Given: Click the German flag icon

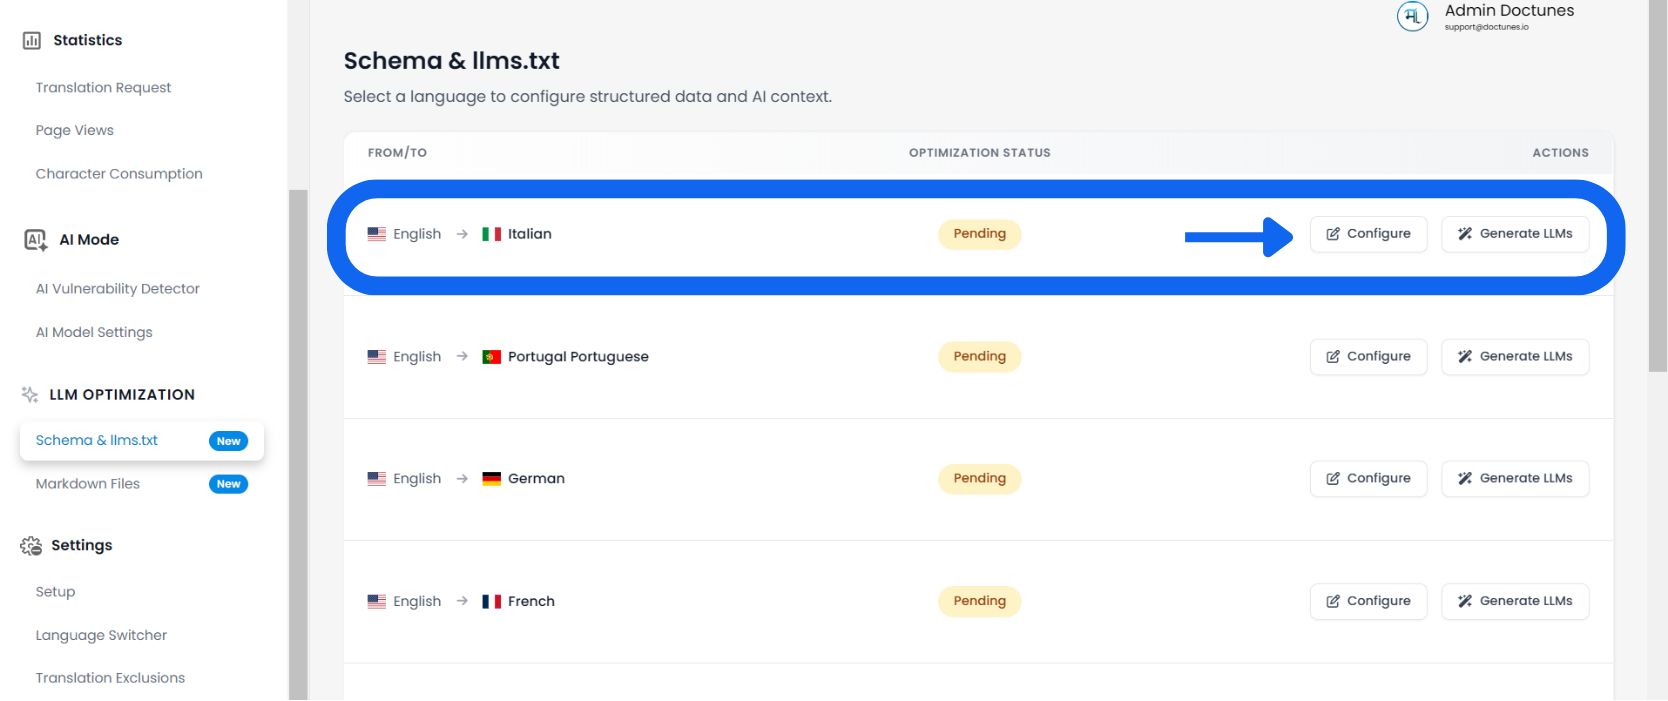Looking at the screenshot, I should tap(491, 479).
